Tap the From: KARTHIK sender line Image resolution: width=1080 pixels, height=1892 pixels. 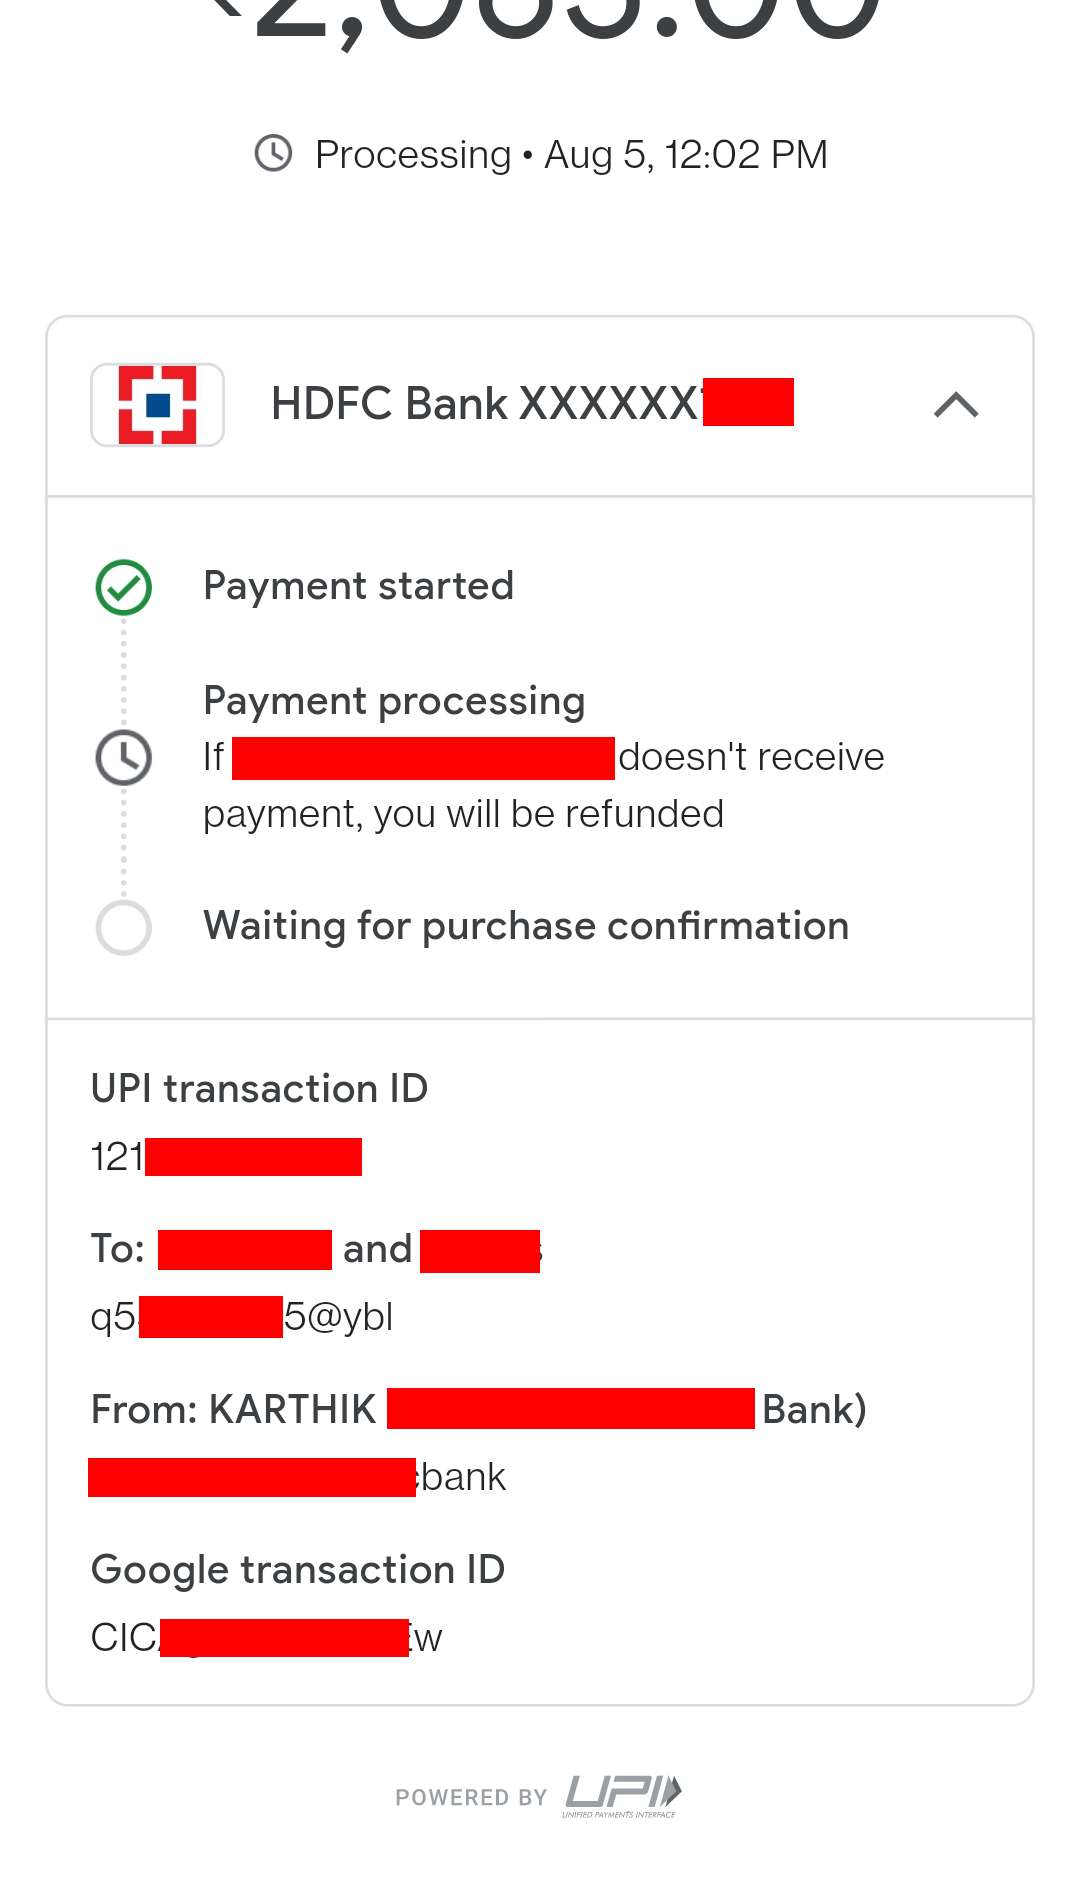point(478,1409)
